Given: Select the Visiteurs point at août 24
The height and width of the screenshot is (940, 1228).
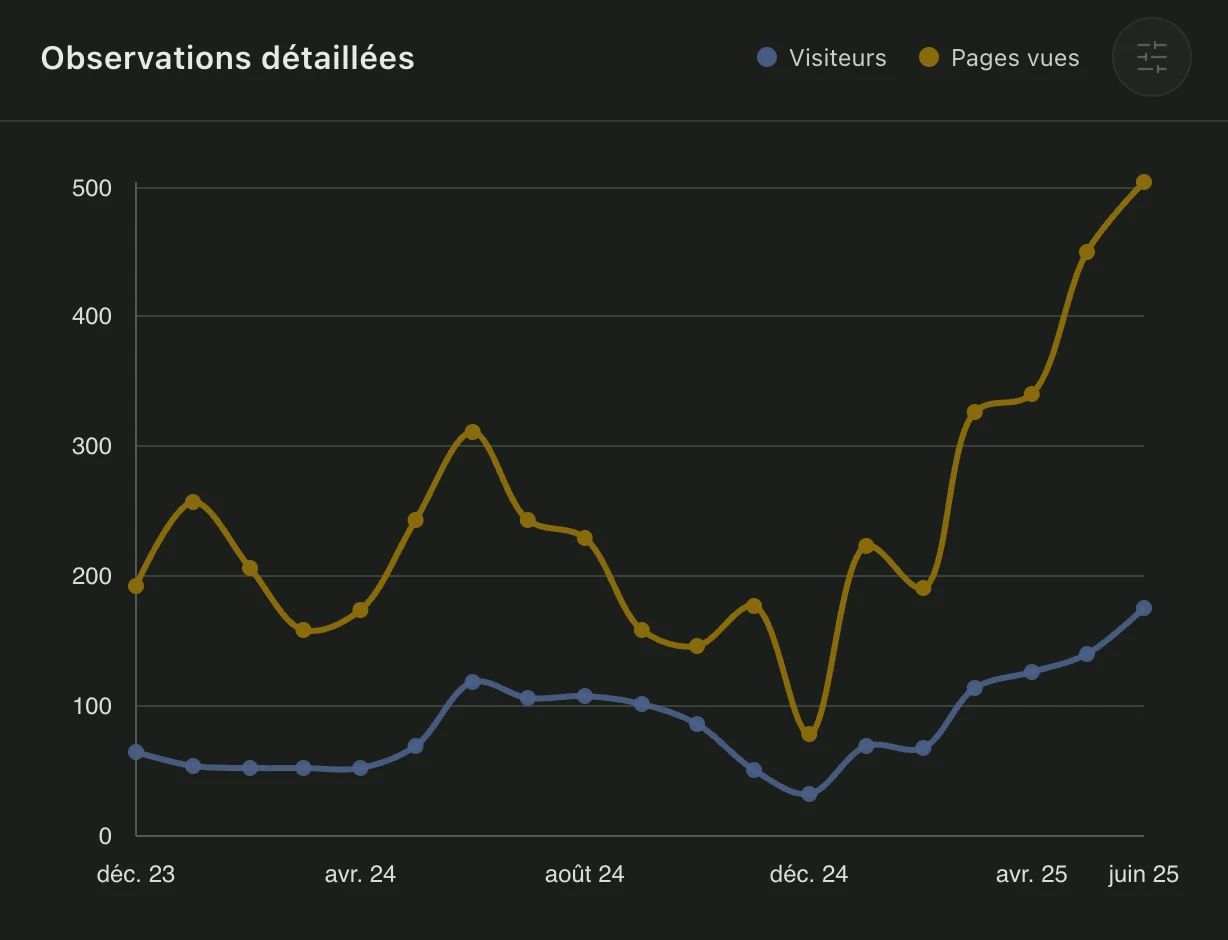Looking at the screenshot, I should [x=585, y=696].
